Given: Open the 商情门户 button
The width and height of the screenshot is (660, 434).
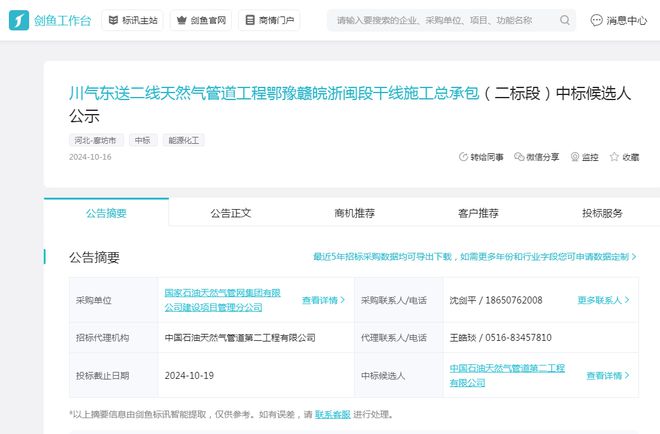Looking at the screenshot, I should click(x=269, y=20).
